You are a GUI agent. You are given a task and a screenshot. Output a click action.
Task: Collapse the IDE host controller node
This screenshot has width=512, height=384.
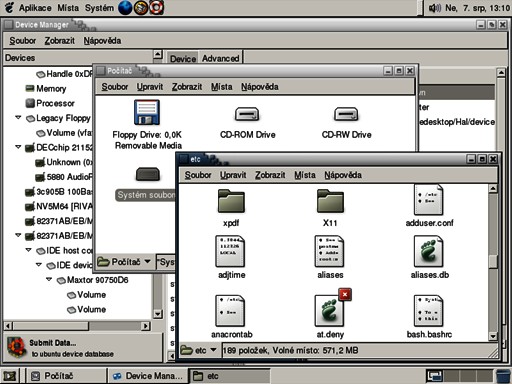click(x=29, y=250)
